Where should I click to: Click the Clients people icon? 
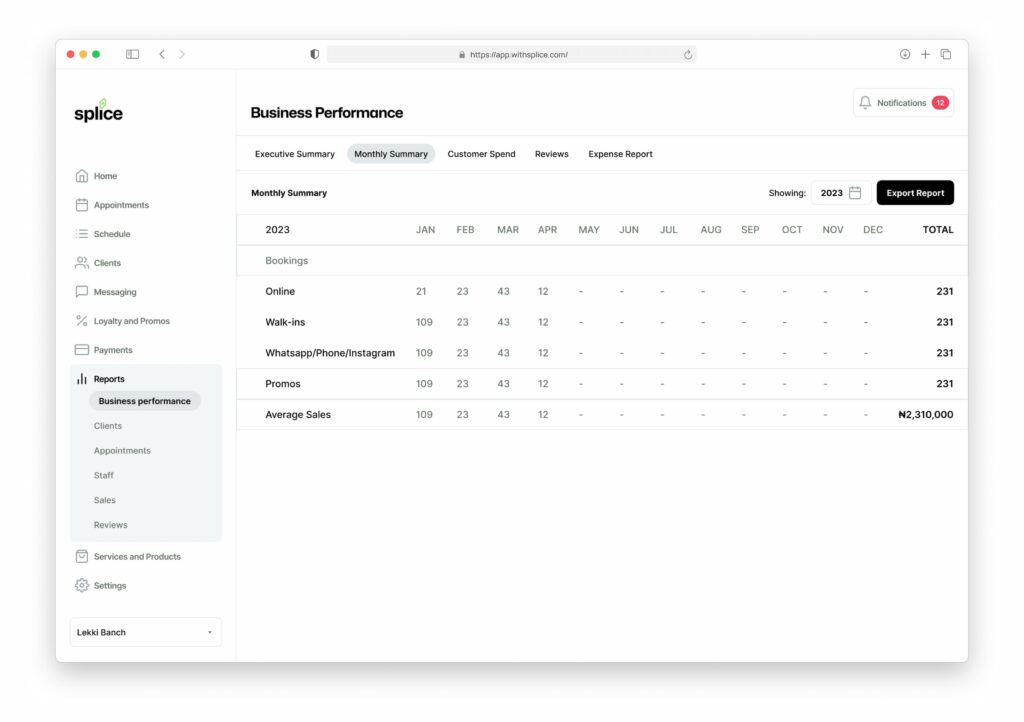82,262
